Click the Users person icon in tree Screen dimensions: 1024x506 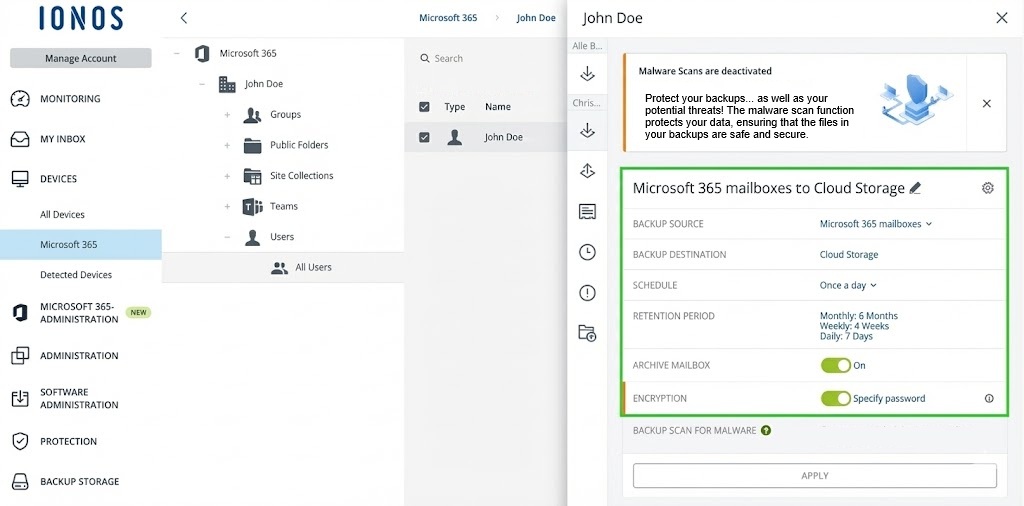click(252, 237)
